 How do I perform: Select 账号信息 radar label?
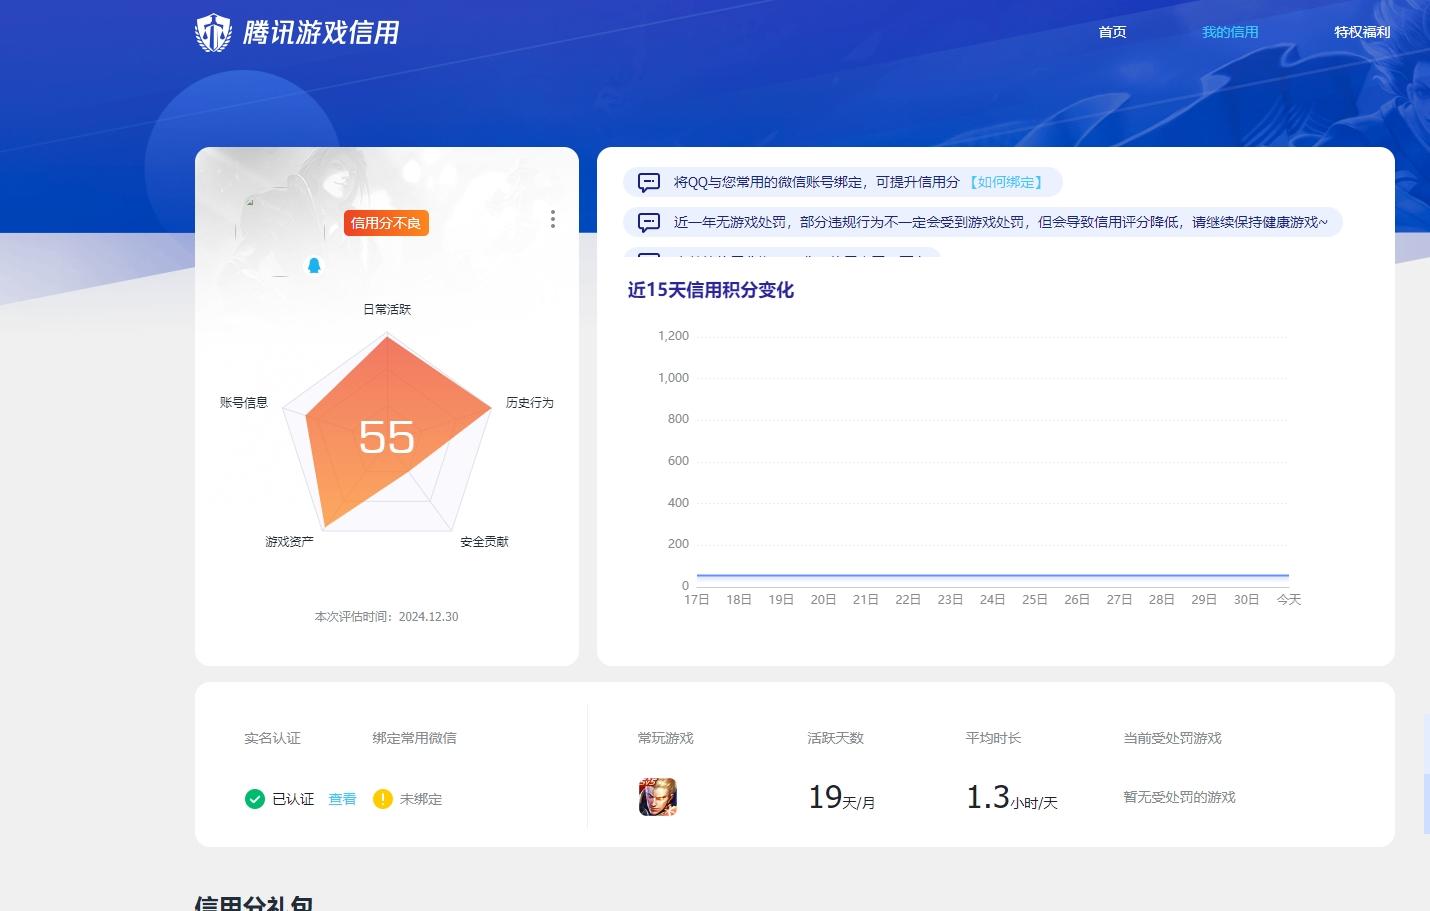pyautogui.click(x=244, y=402)
